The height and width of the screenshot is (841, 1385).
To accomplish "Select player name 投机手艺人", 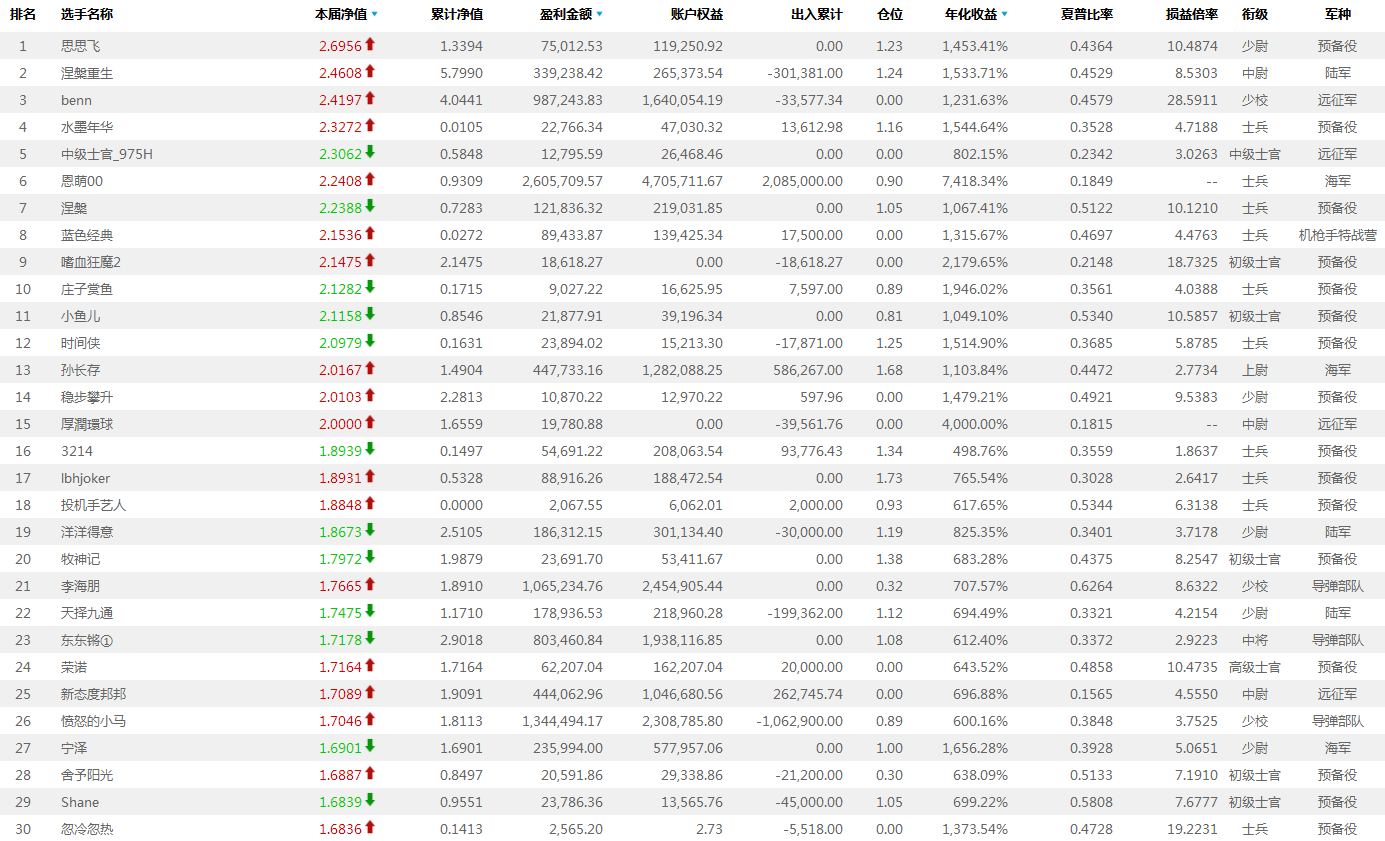I will [94, 505].
